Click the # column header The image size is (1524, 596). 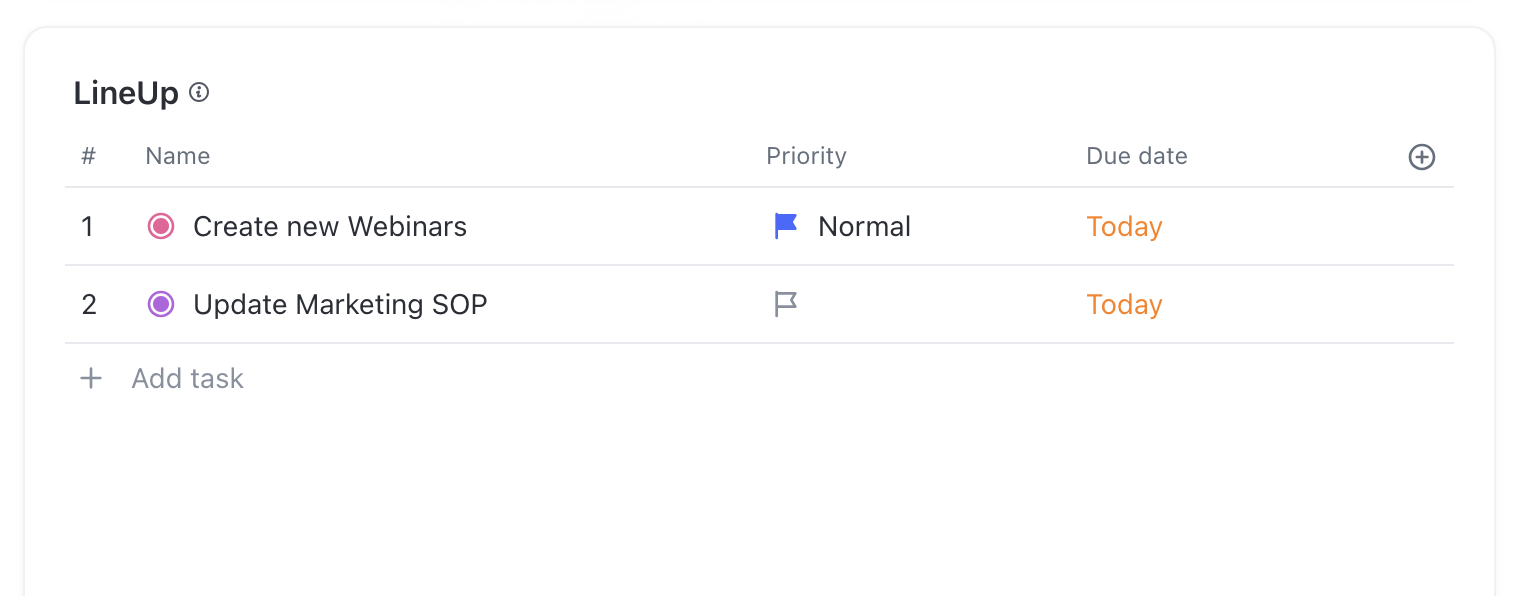[x=88, y=156]
